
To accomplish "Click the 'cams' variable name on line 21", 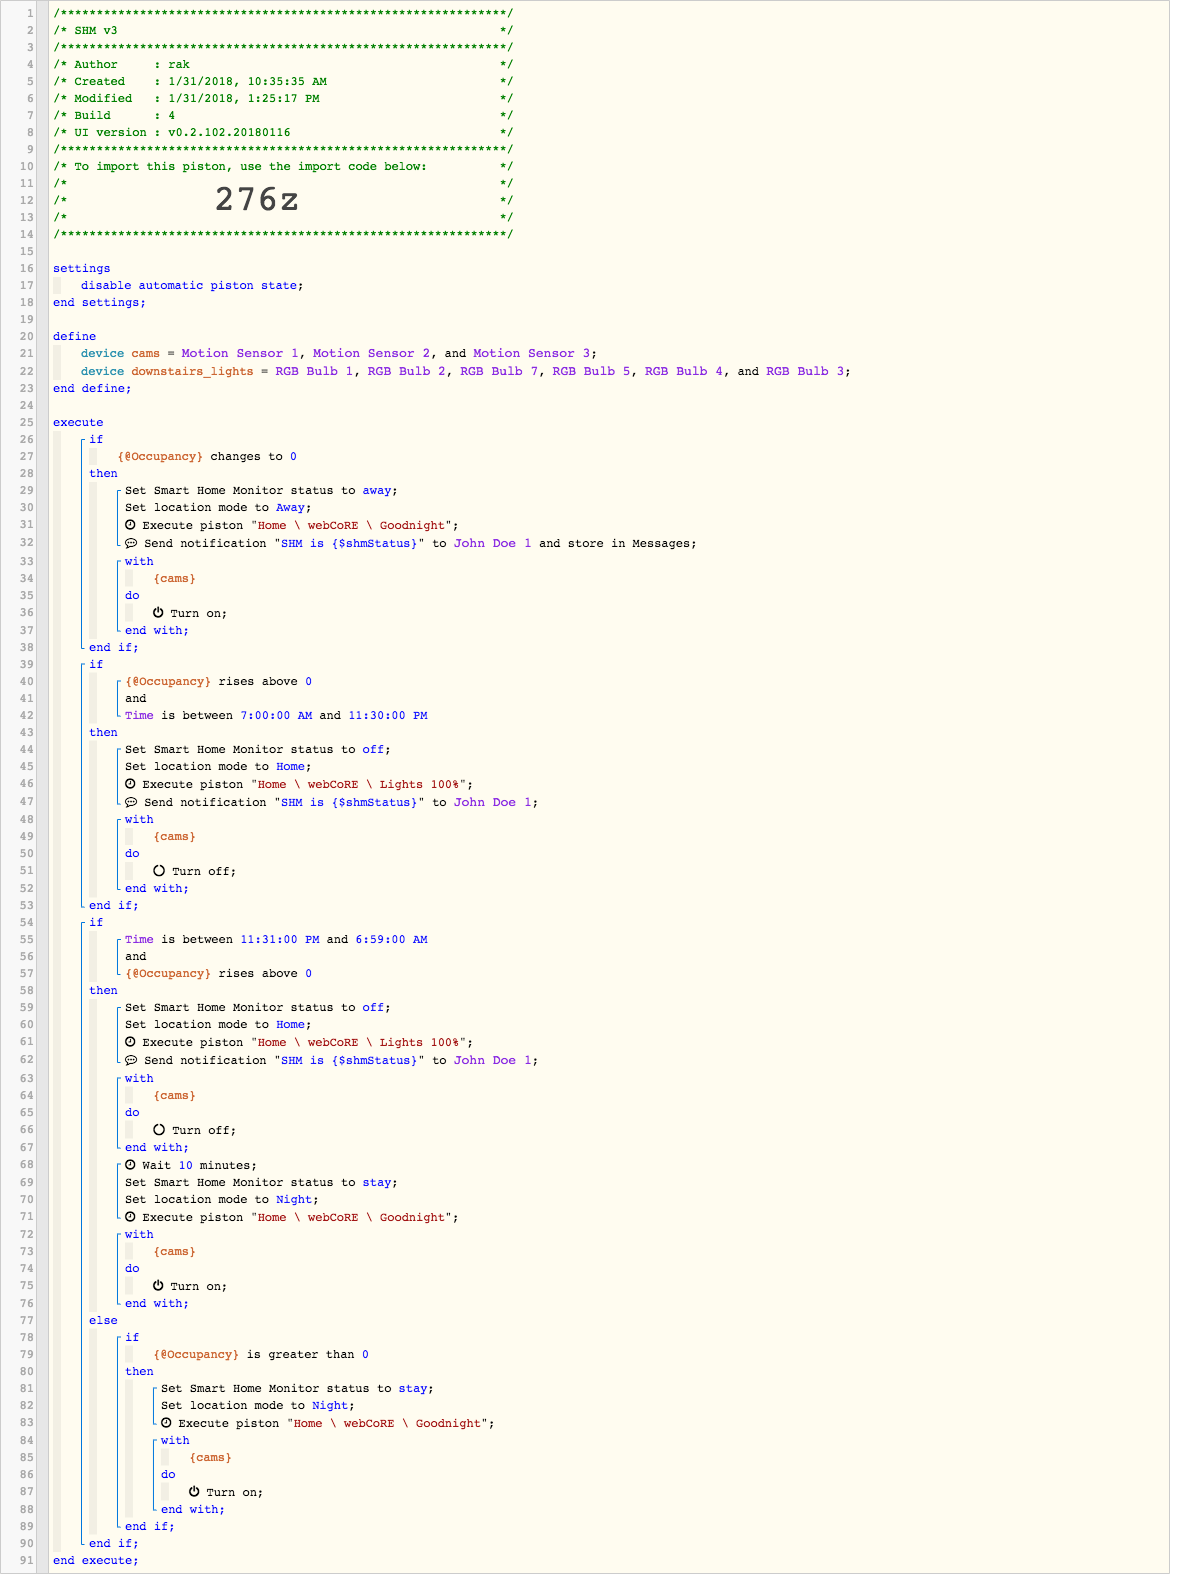I will [x=145, y=353].
